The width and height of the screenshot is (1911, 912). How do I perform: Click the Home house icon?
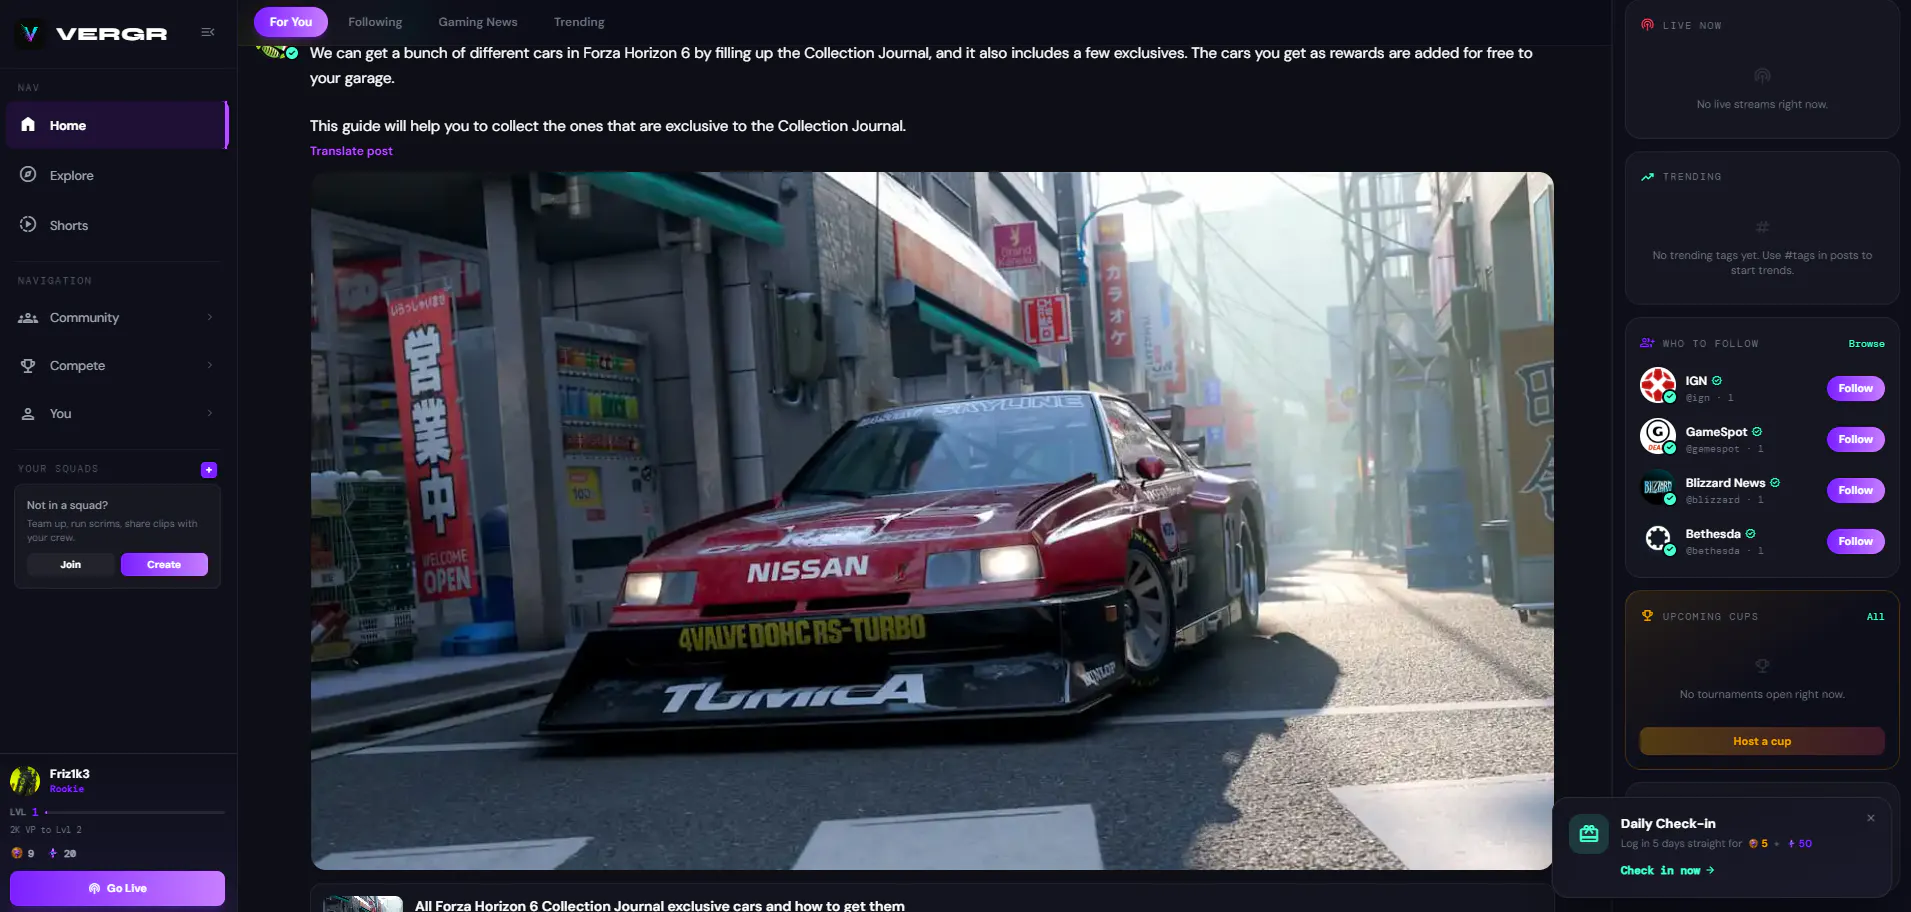tap(28, 125)
